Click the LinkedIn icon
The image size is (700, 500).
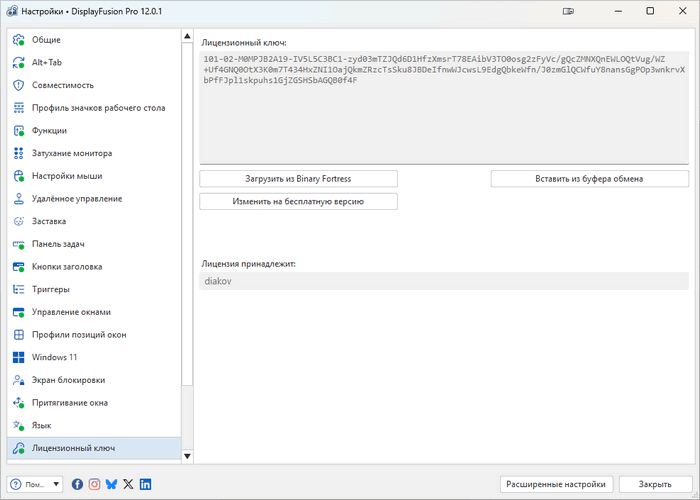tap(145, 484)
